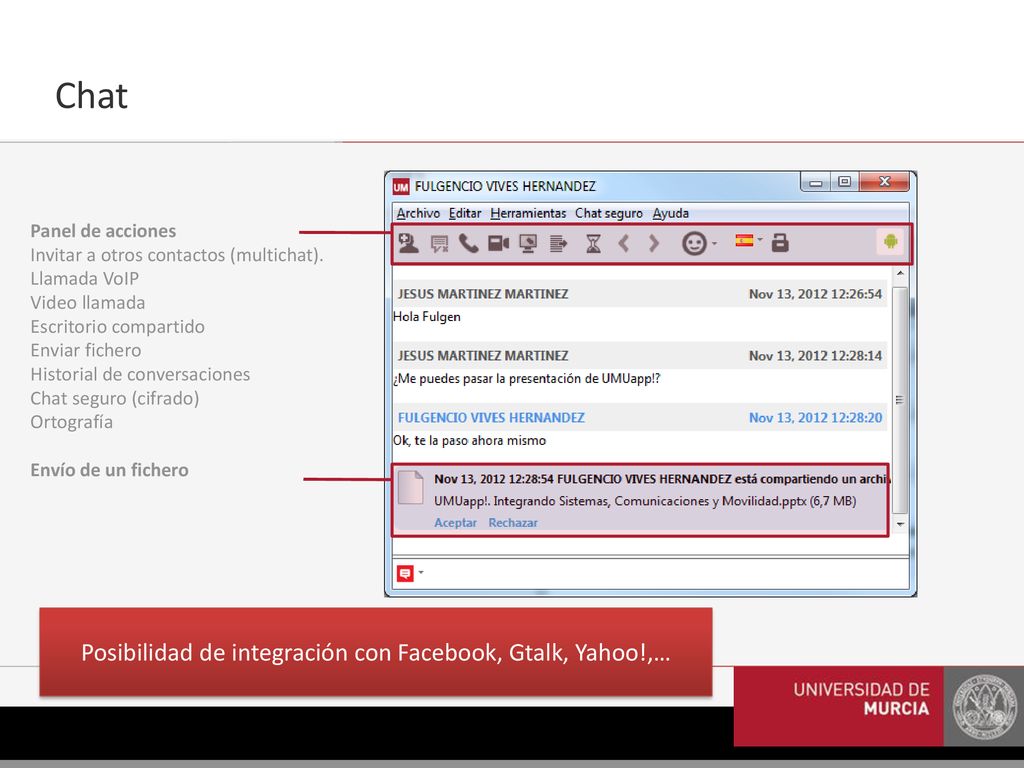The width and height of the screenshot is (1024, 768).
Task: Maximize the chat window
Action: tap(844, 182)
